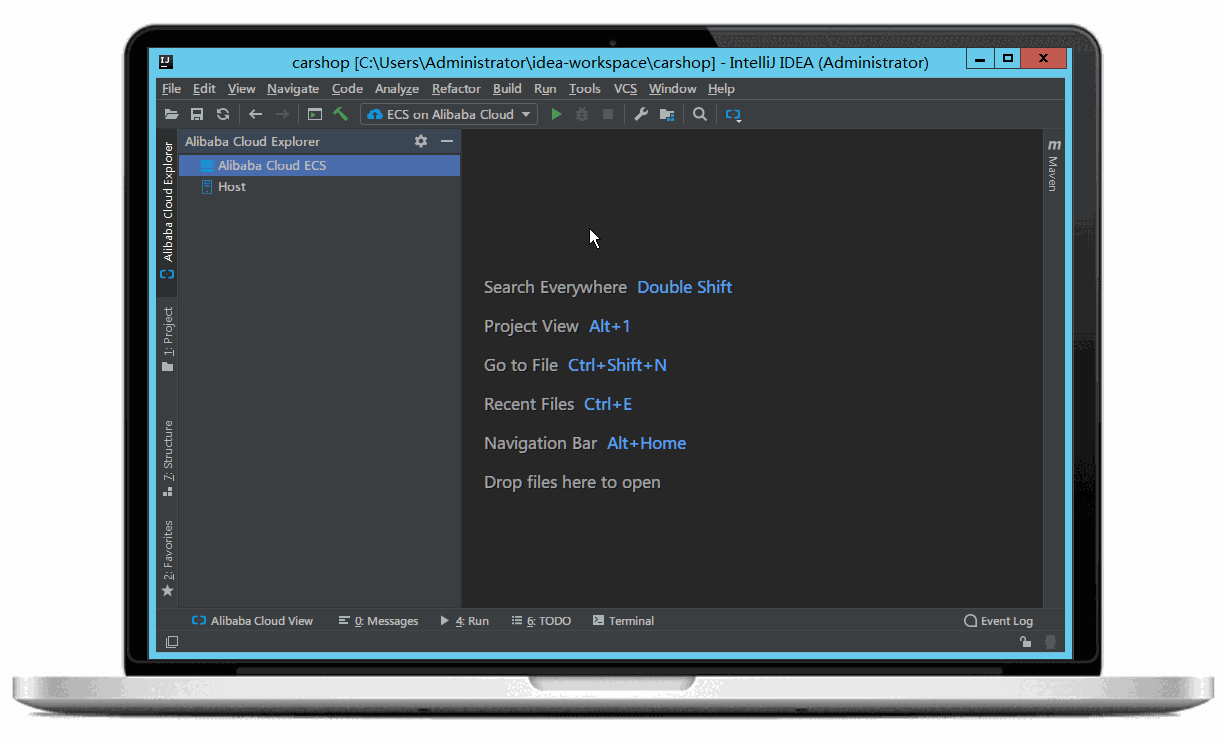
Task: Open the Project Structure folder icon
Action: [667, 114]
